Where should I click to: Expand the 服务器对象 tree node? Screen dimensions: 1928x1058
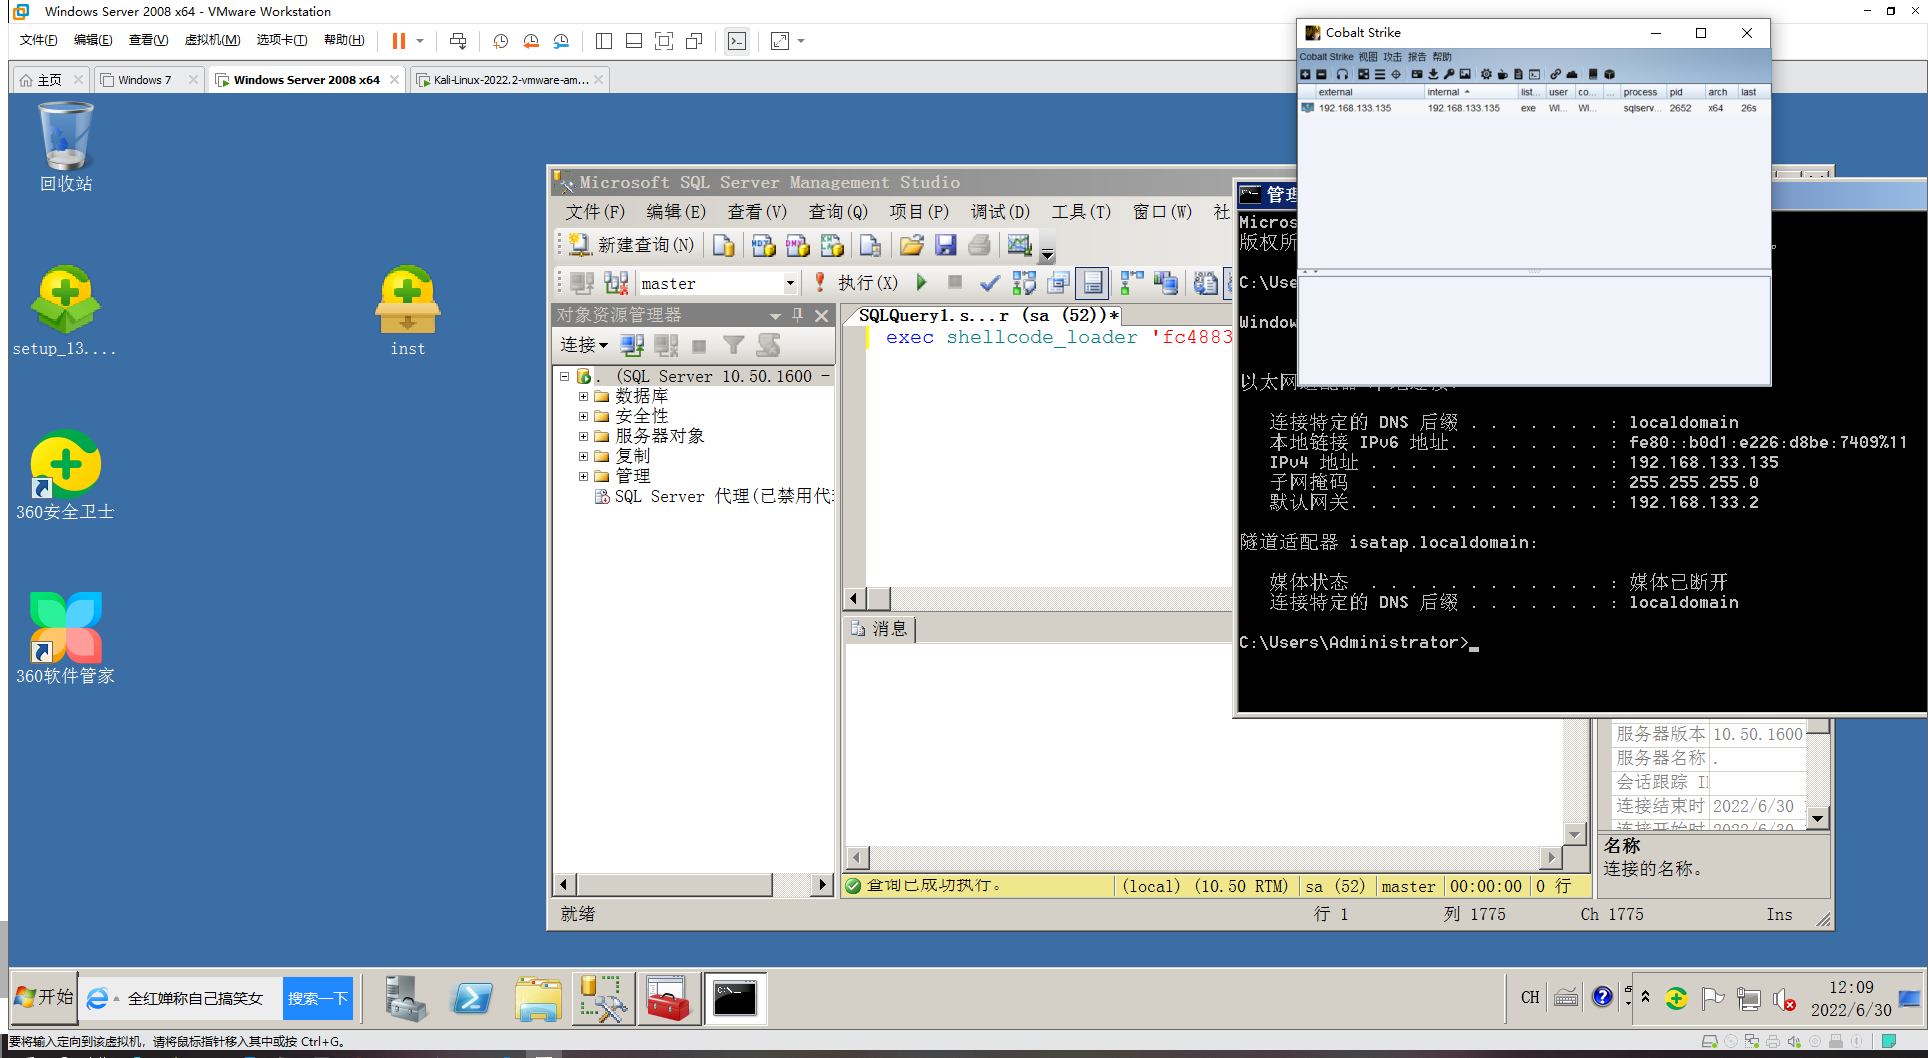(x=583, y=436)
